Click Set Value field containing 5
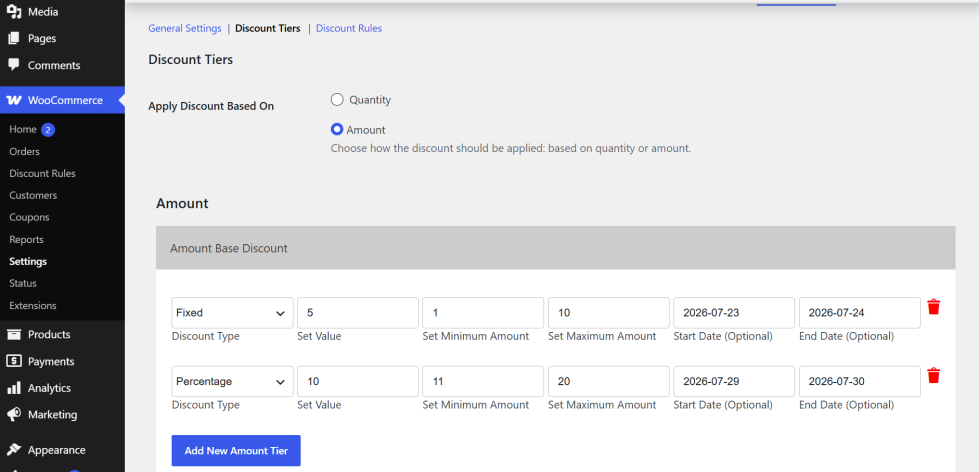The height and width of the screenshot is (472, 979). coord(358,313)
